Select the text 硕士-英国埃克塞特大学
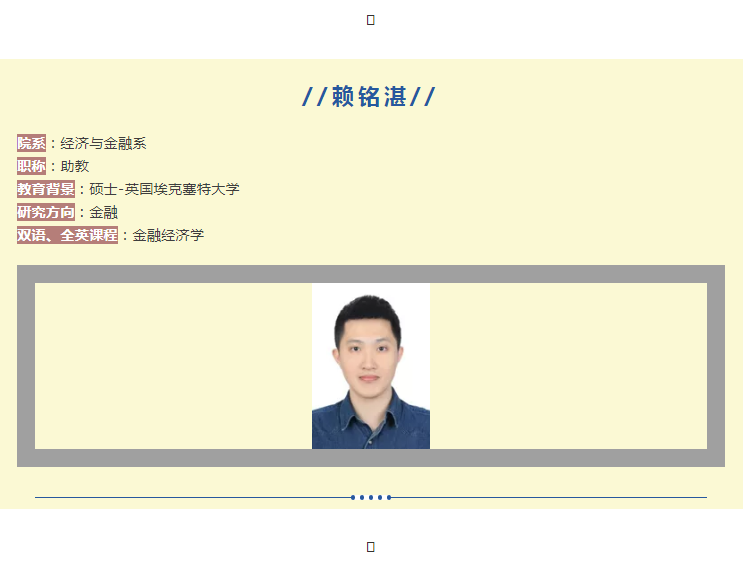Viewport: 745px width, 581px height. pos(164,189)
